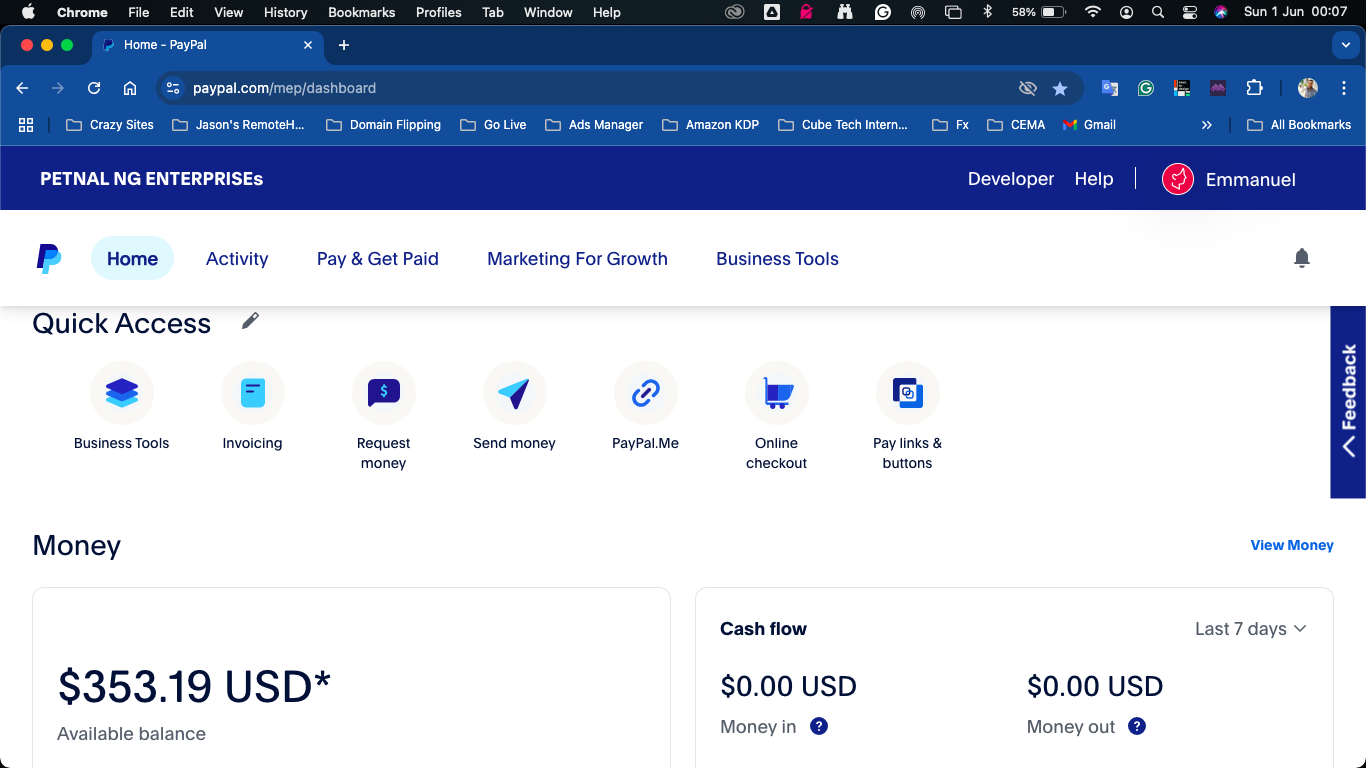Open macOS Spotlight search icon

tap(1158, 12)
